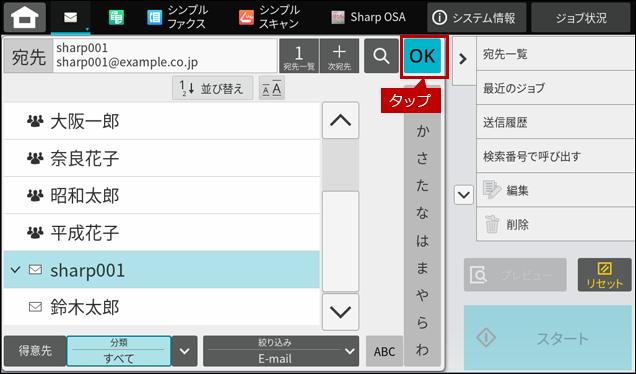
Task: Select group contact 奈良花子
Action: pyautogui.click(x=161, y=158)
